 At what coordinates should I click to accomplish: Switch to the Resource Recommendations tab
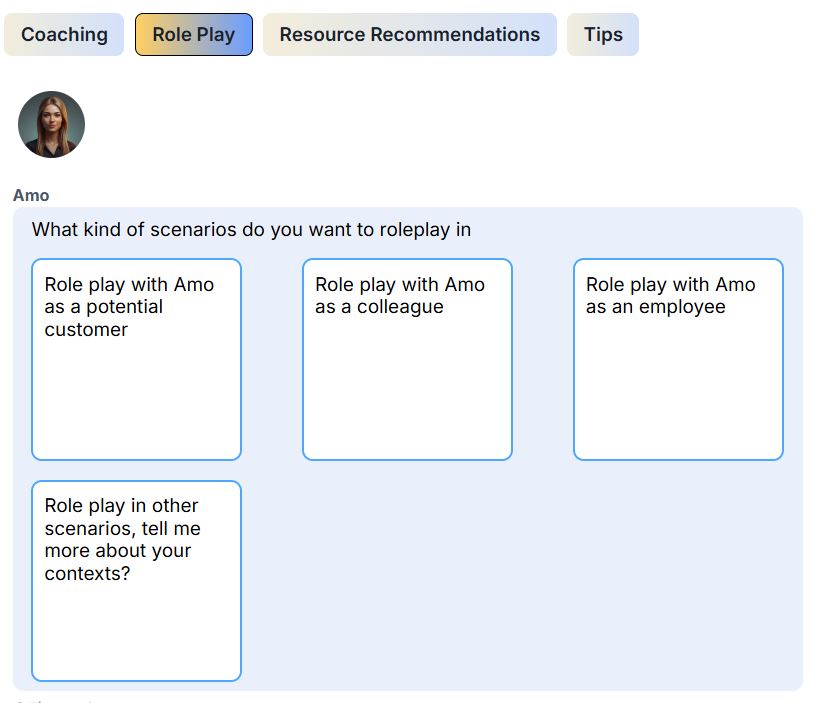409,35
